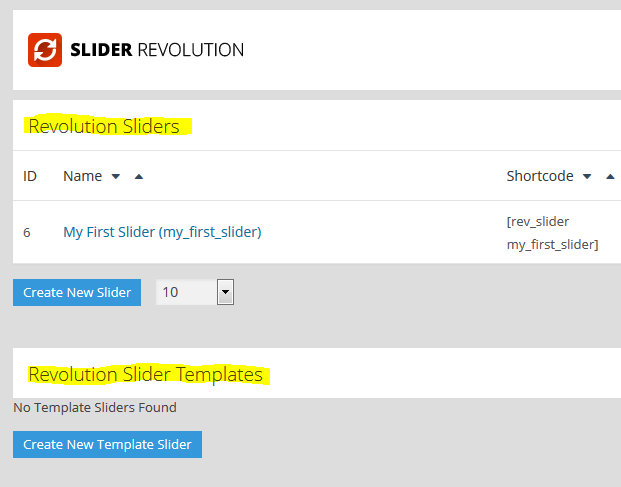Click the No Template Sliders Found message
Image resolution: width=621 pixels, height=487 pixels.
pos(95,407)
